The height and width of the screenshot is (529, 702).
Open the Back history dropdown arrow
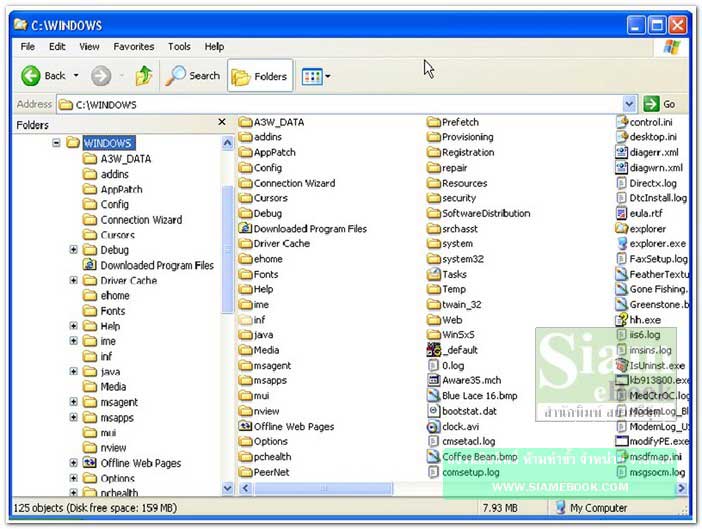click(76, 76)
